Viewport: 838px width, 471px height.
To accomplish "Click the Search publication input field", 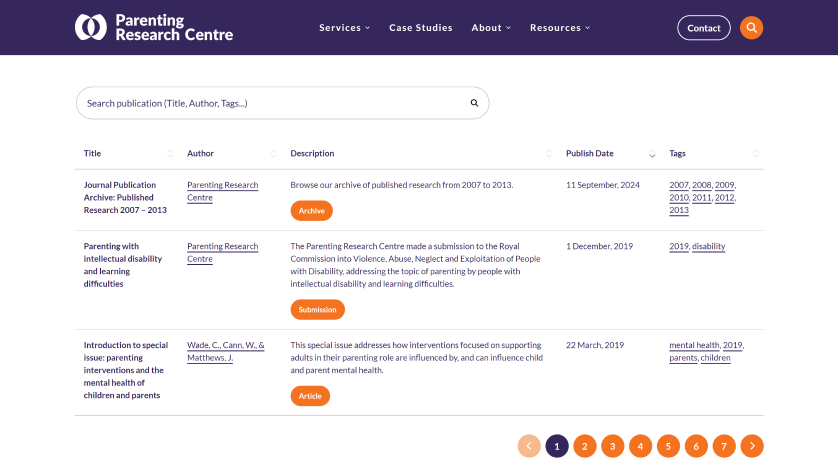I will (282, 103).
